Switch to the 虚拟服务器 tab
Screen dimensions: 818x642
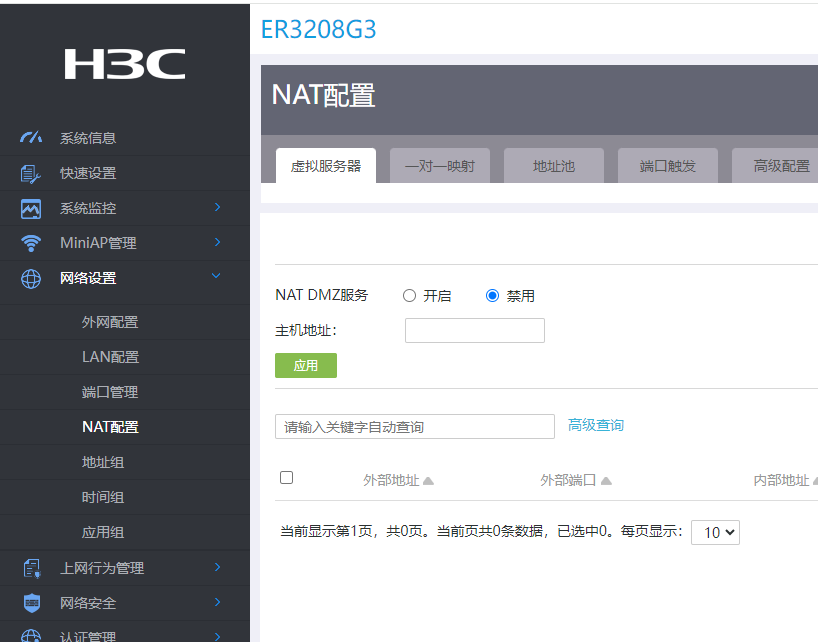326,166
